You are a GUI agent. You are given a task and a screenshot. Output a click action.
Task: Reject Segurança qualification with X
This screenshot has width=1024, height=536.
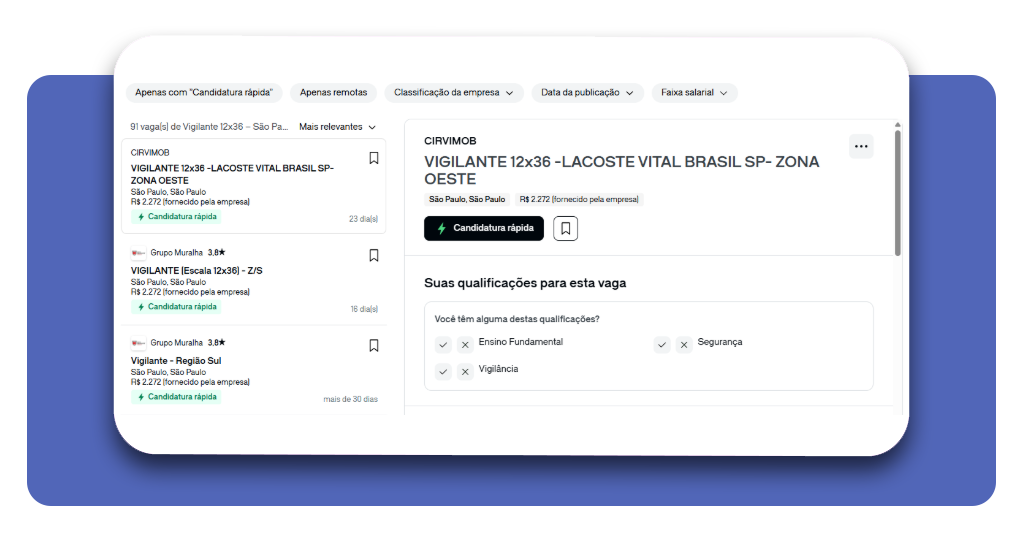point(684,344)
